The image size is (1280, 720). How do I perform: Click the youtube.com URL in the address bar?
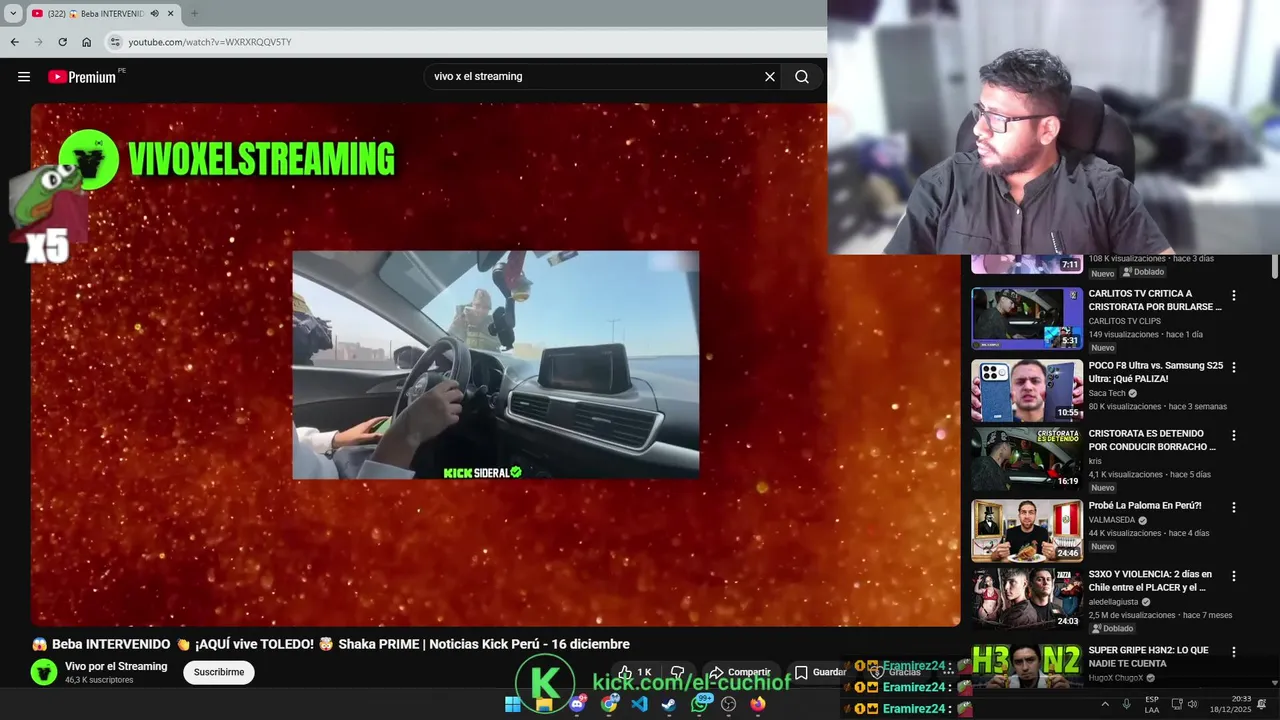(210, 42)
